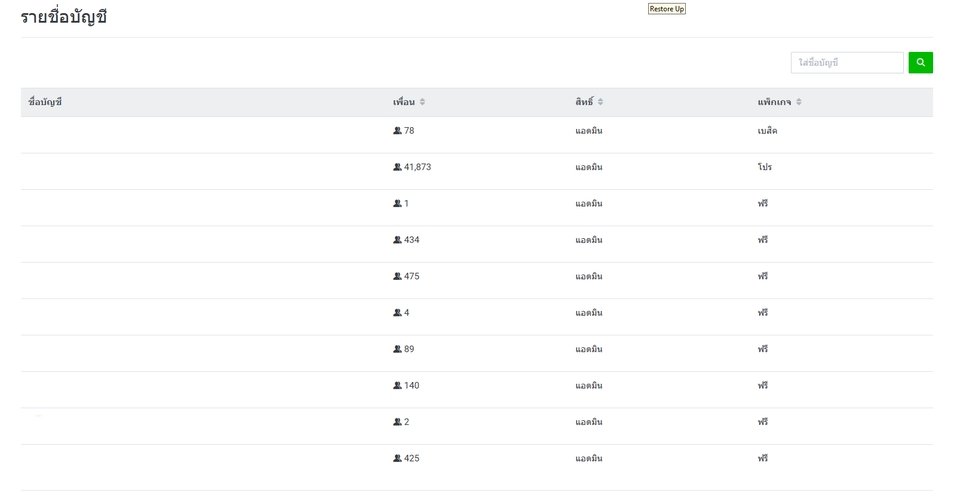Screen dimensions: 960x493
Task: Click the friends icon beside 425
Action: (397, 458)
